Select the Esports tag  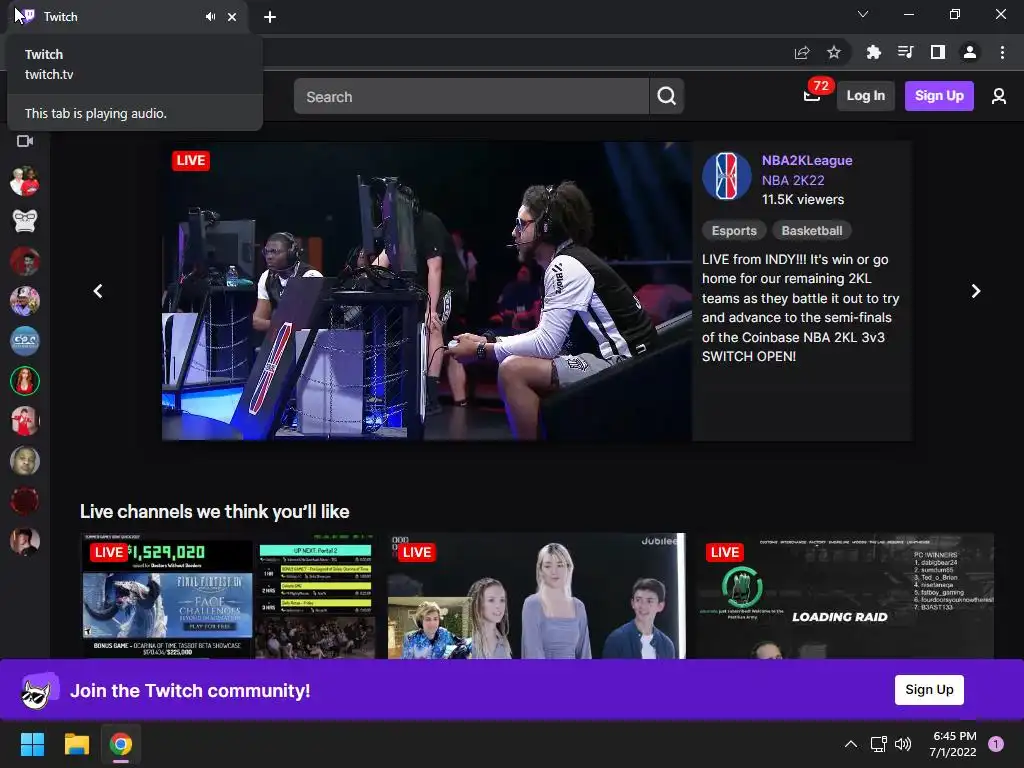[734, 231]
